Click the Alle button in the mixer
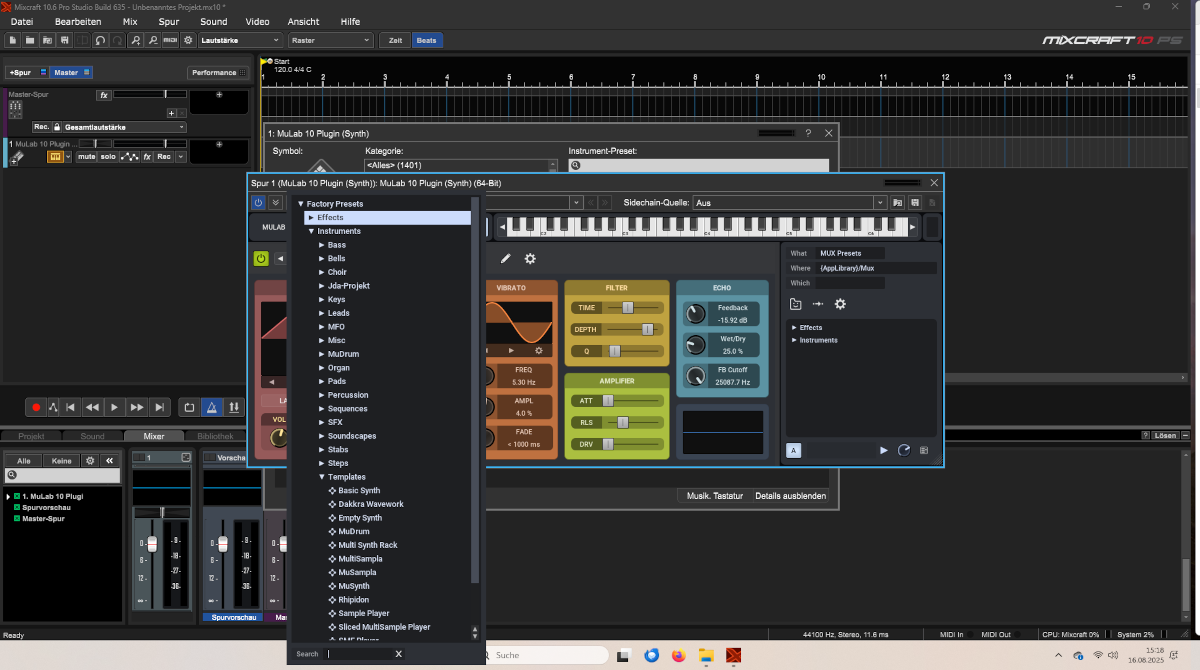Viewport: 1200px width, 670px height. tap(24, 460)
